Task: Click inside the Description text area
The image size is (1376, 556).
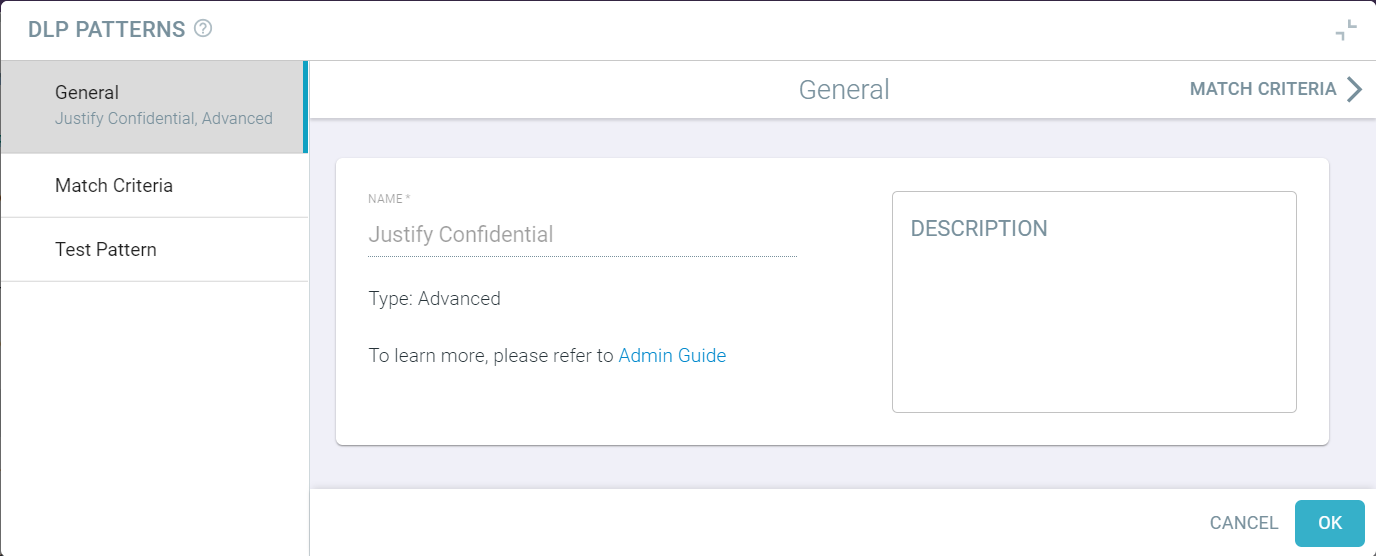Action: click(1094, 302)
